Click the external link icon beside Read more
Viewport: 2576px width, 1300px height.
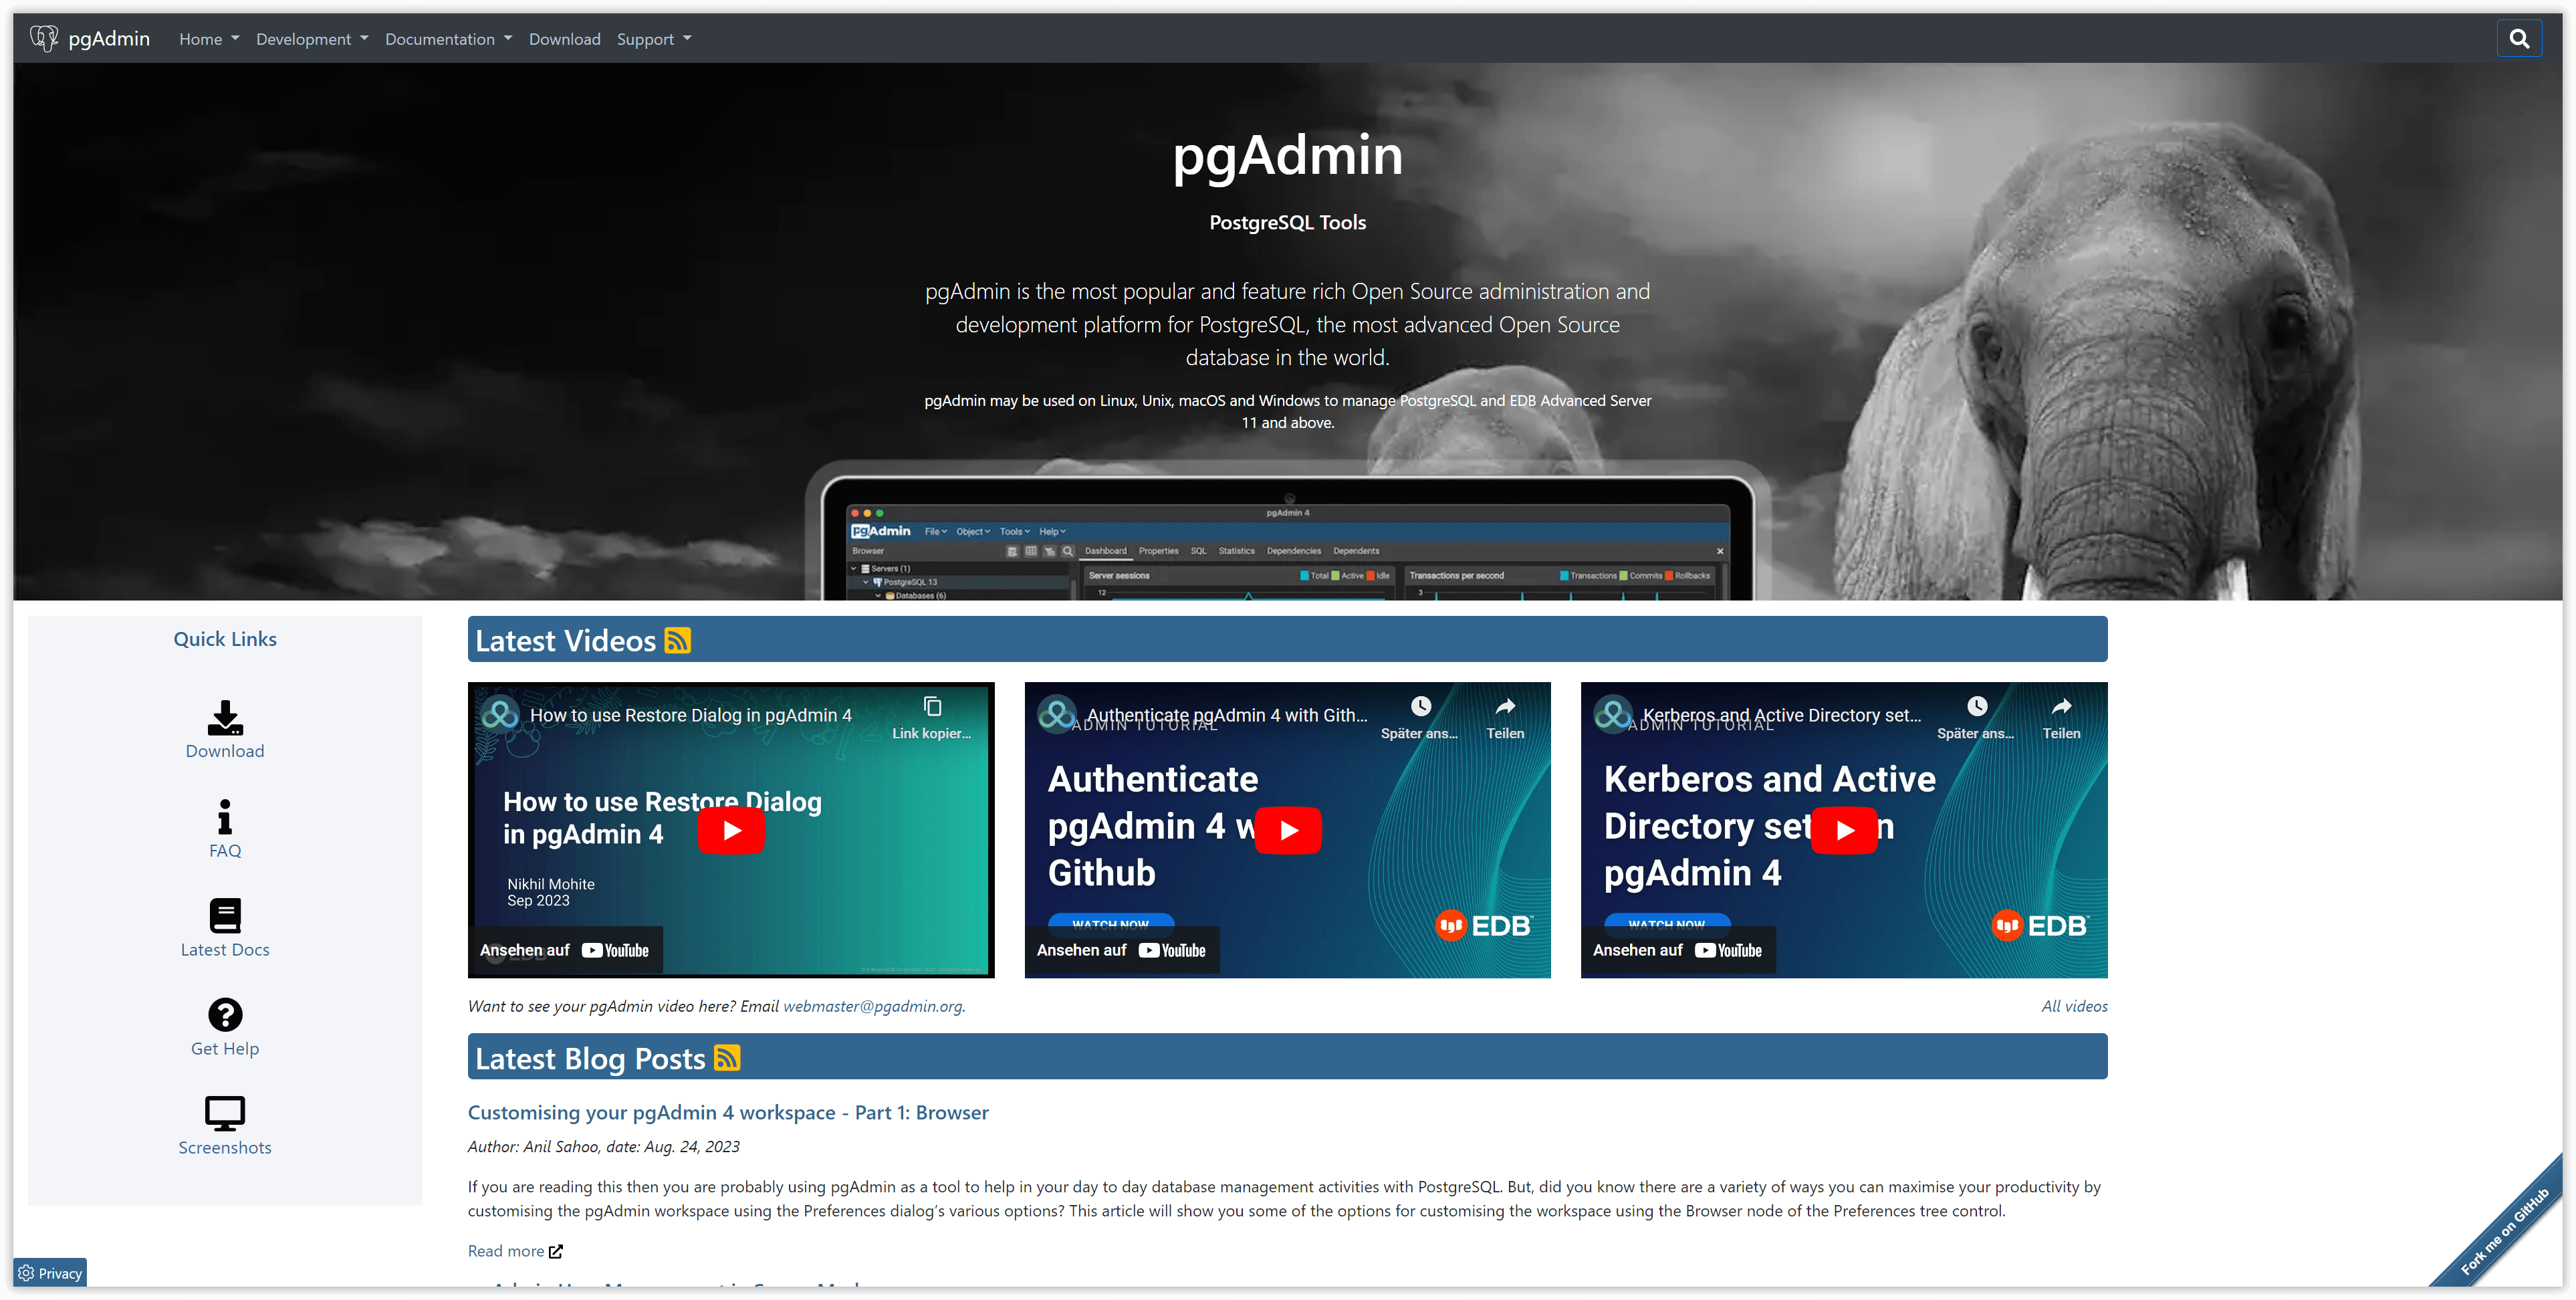pyautogui.click(x=556, y=1251)
